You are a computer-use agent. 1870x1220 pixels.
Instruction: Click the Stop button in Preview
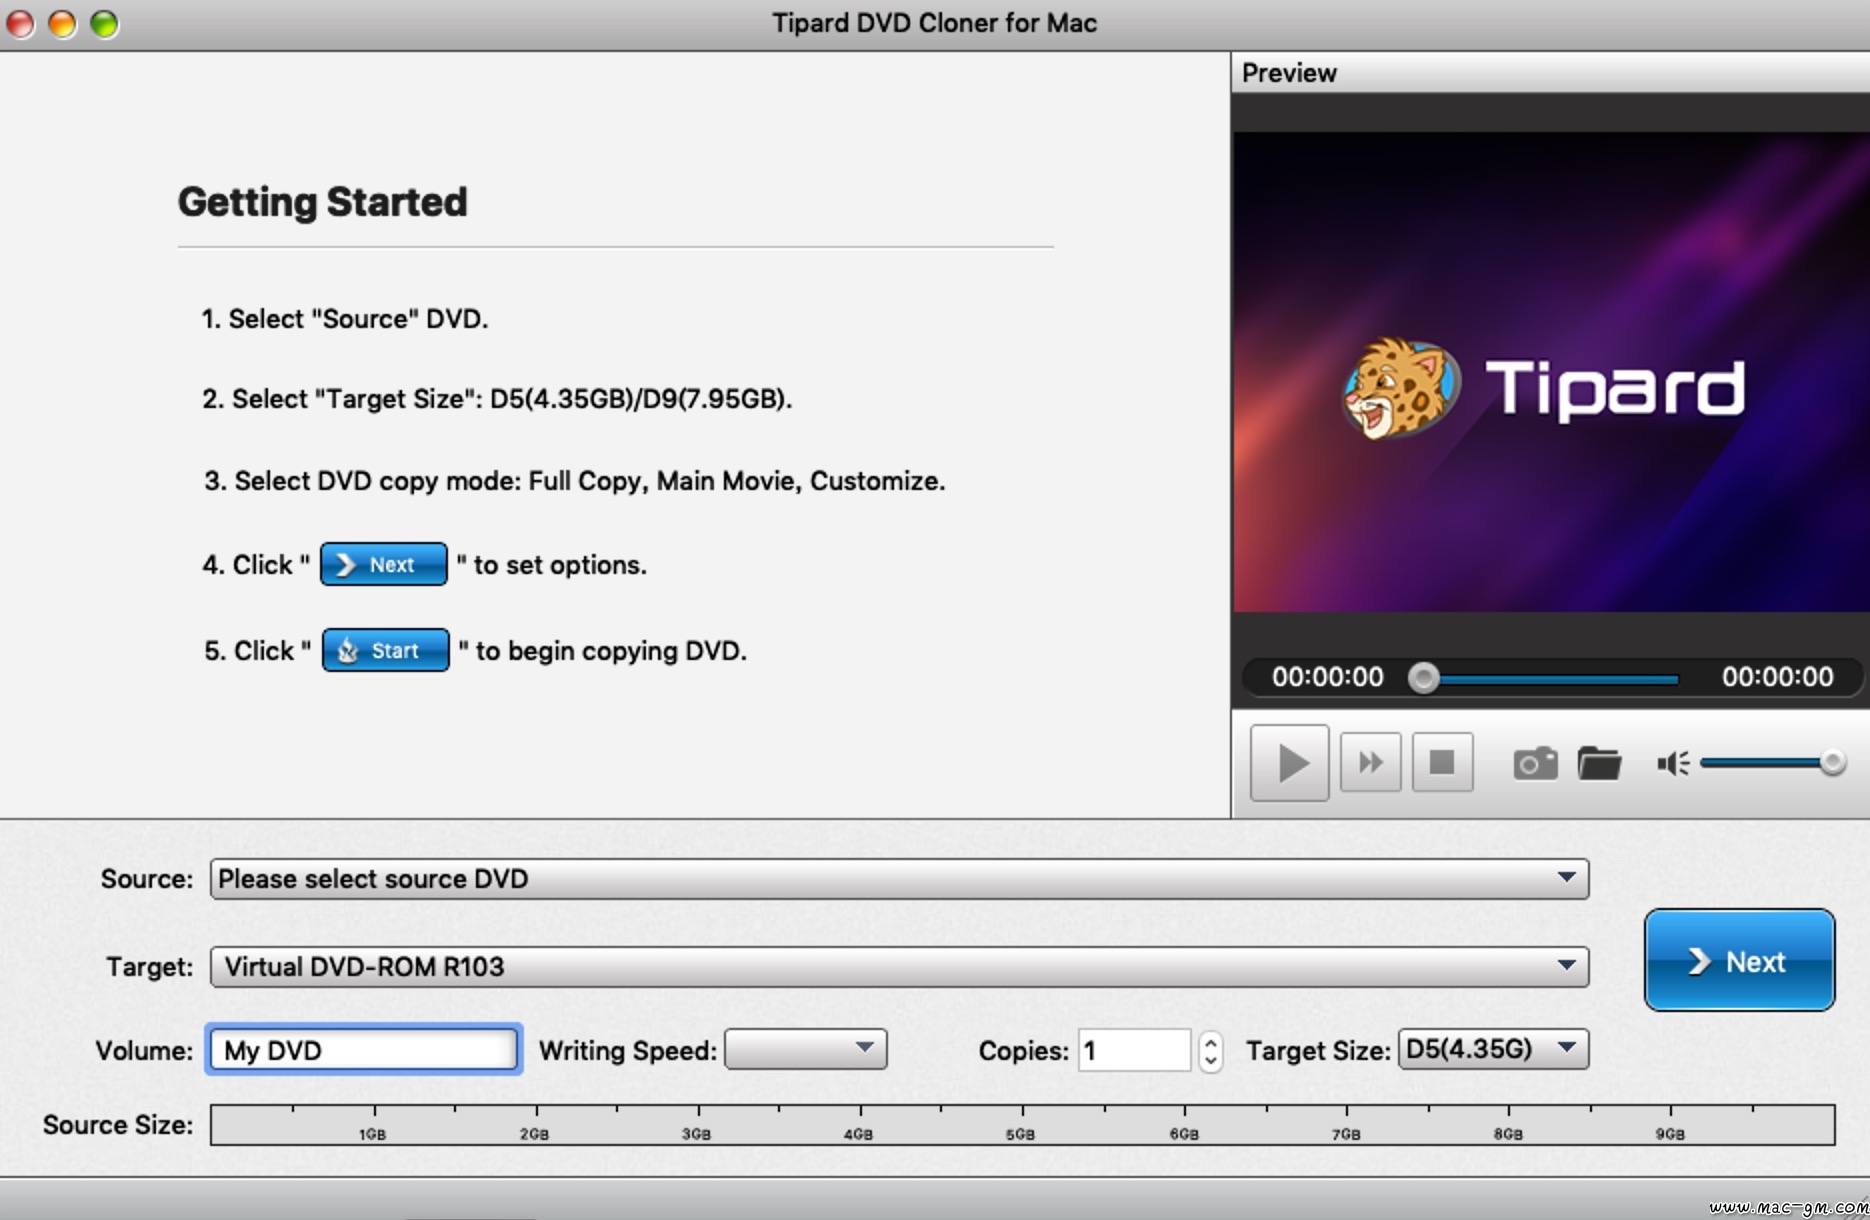1442,763
